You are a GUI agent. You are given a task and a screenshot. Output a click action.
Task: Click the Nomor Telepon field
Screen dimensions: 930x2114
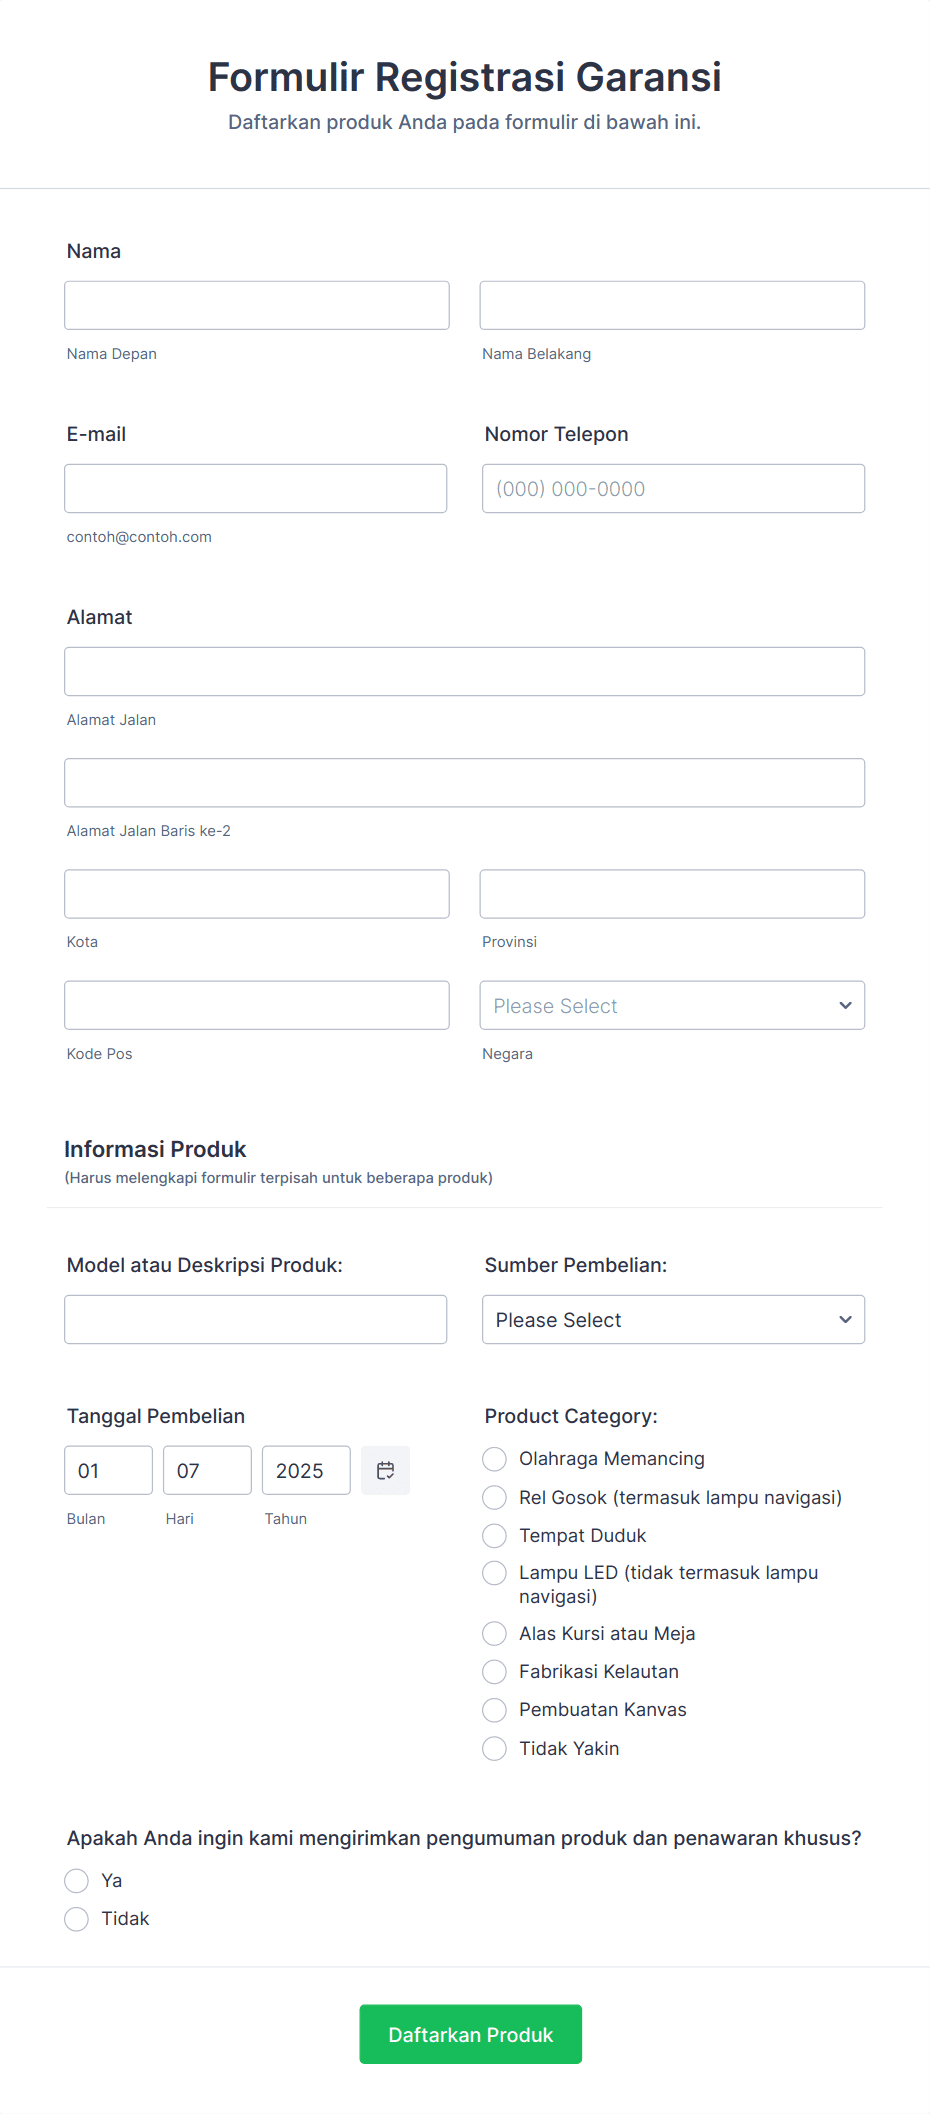[x=672, y=488]
